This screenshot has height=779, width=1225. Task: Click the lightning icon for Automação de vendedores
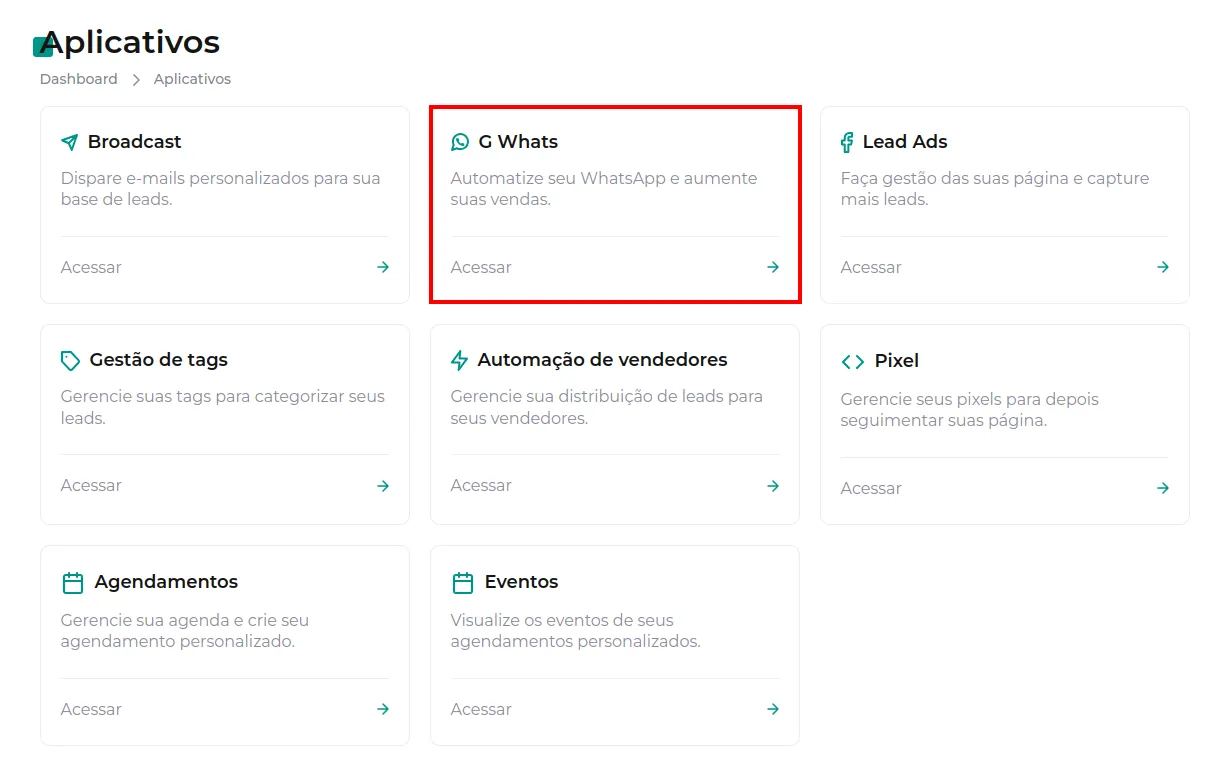coord(459,360)
